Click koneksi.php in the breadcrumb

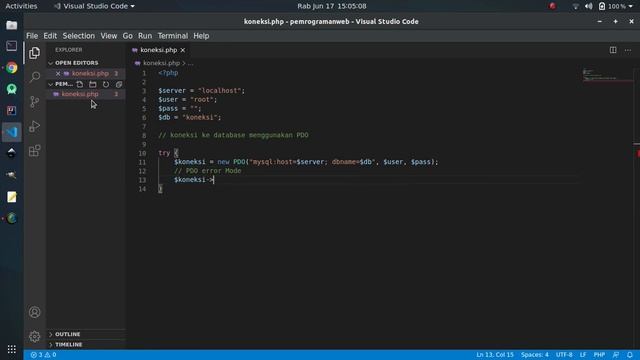[x=162, y=63]
